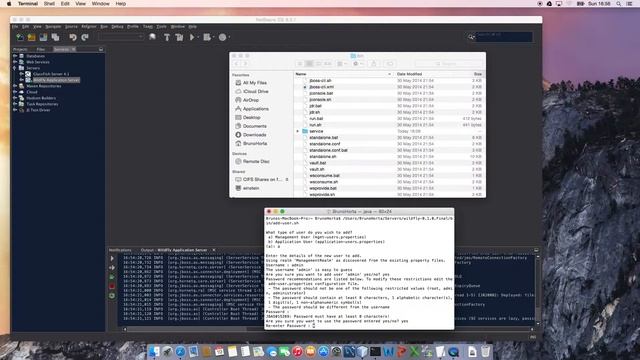Select the JS Test Driver node

tap(38, 110)
